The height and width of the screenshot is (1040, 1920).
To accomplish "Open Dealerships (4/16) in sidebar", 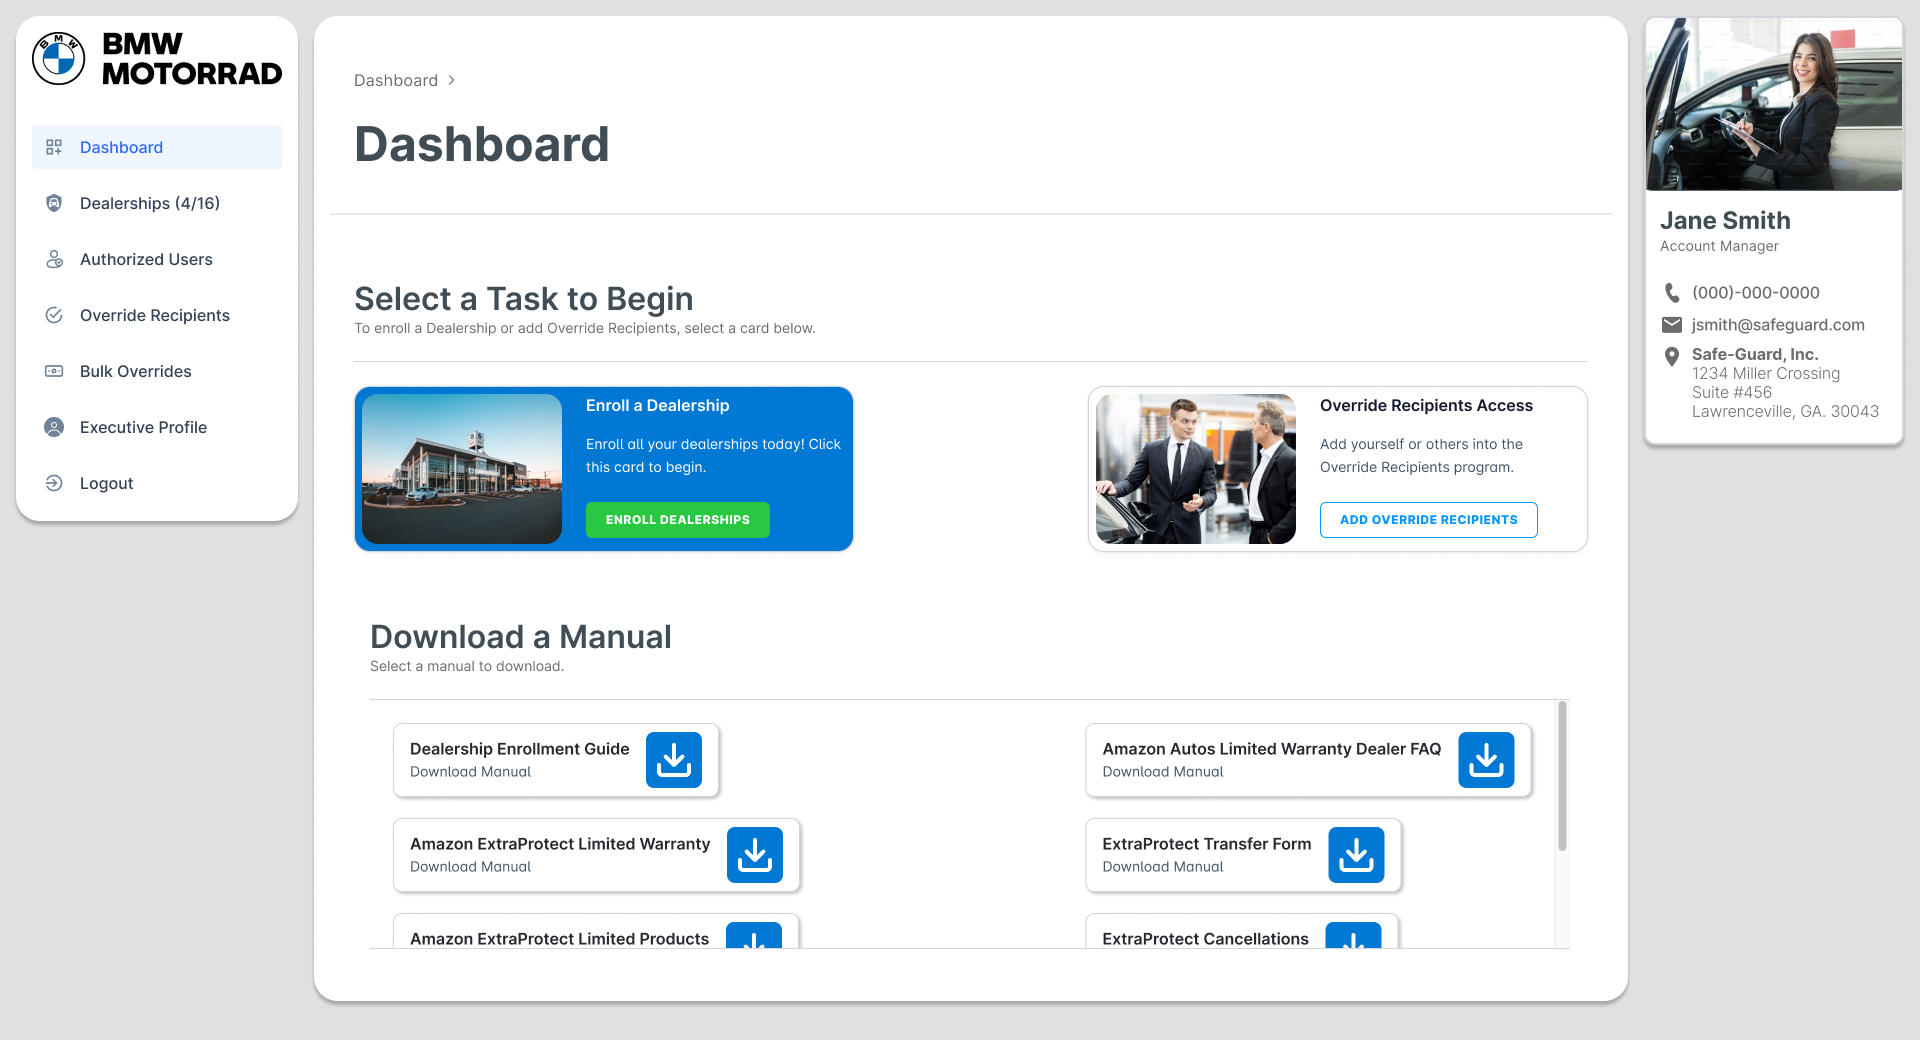I will pos(150,203).
